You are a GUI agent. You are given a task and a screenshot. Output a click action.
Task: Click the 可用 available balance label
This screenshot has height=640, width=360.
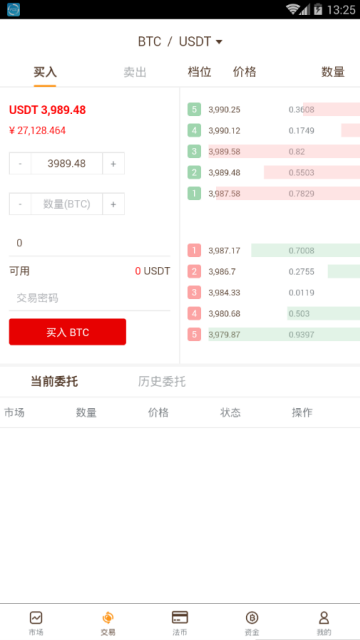click(x=19, y=271)
